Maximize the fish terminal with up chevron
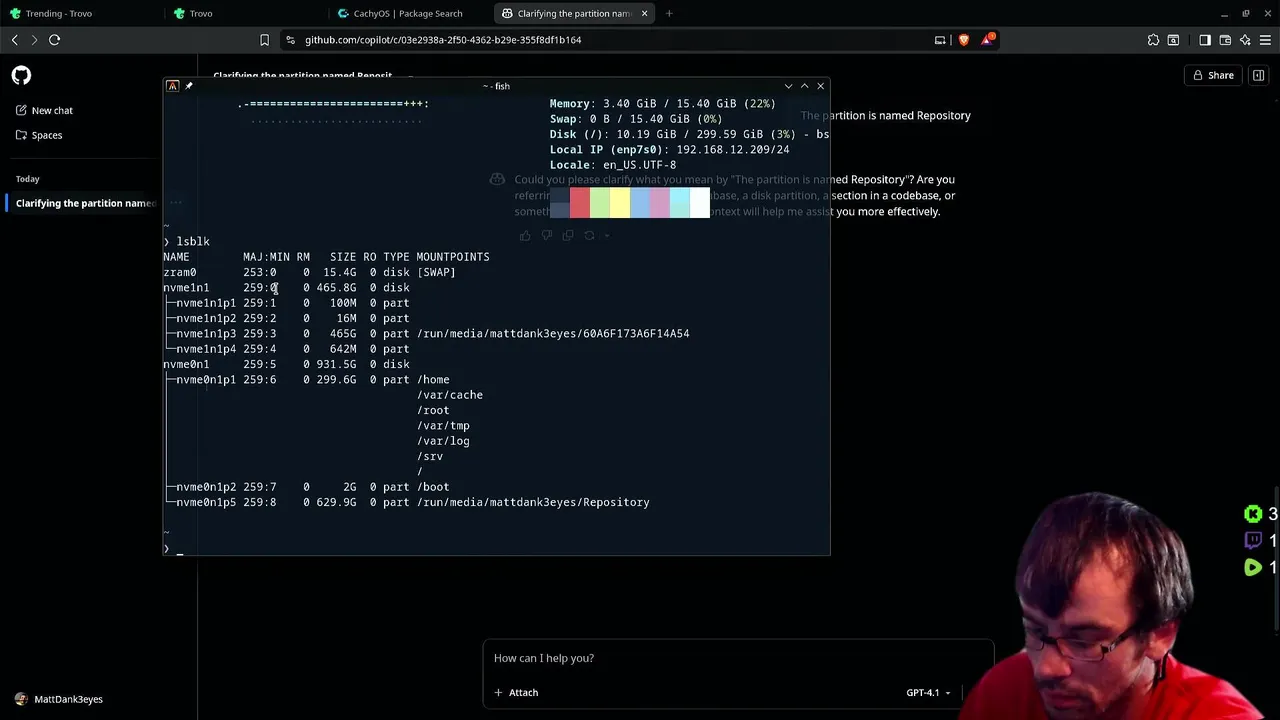This screenshot has width=1280, height=720. pos(804,86)
